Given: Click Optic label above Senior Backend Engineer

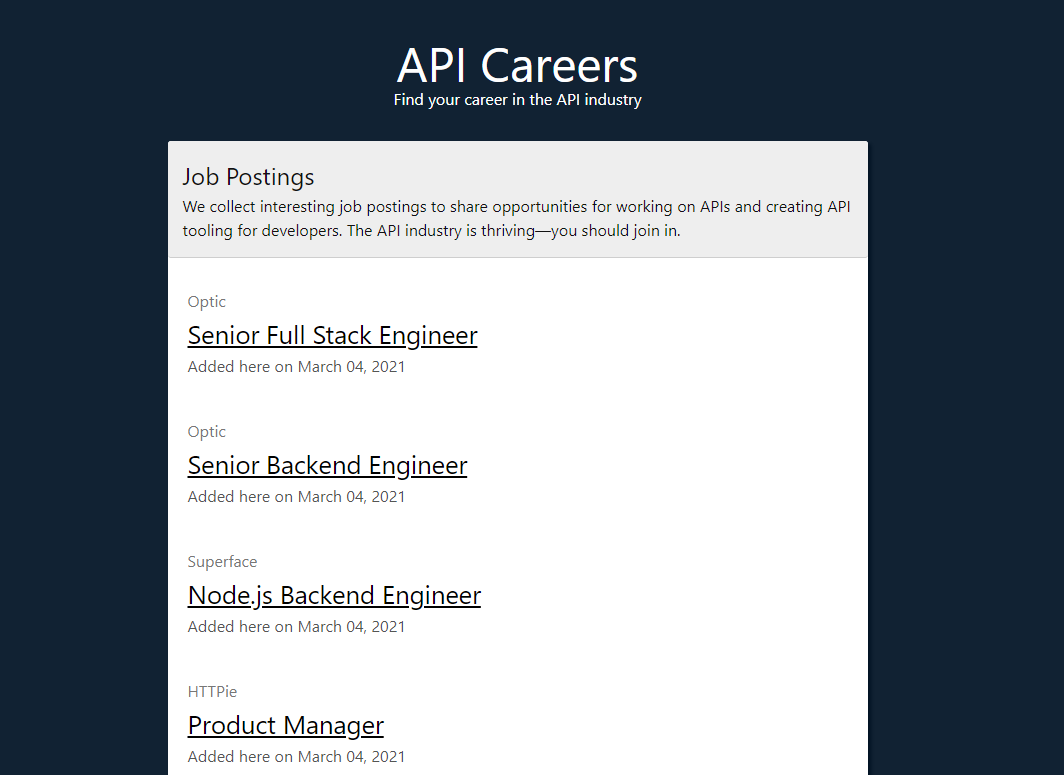Looking at the screenshot, I should click(x=207, y=432).
